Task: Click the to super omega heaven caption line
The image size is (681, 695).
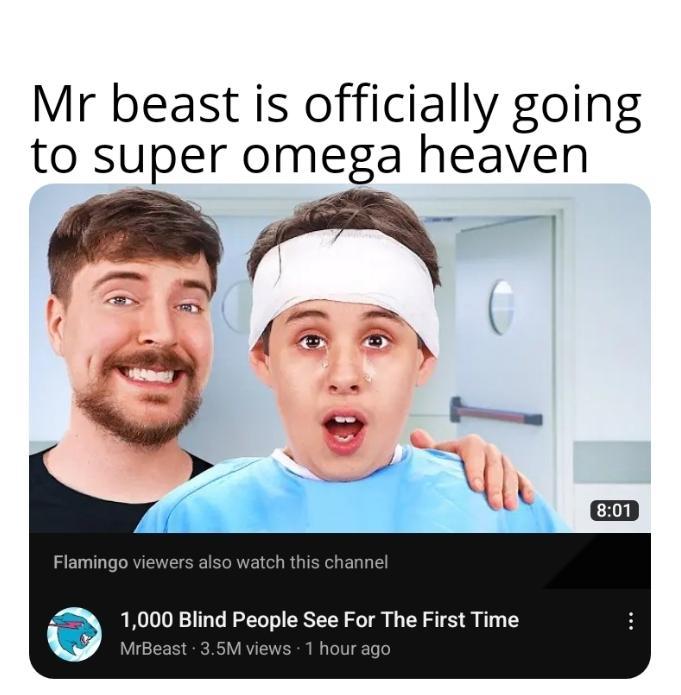Action: coord(310,156)
